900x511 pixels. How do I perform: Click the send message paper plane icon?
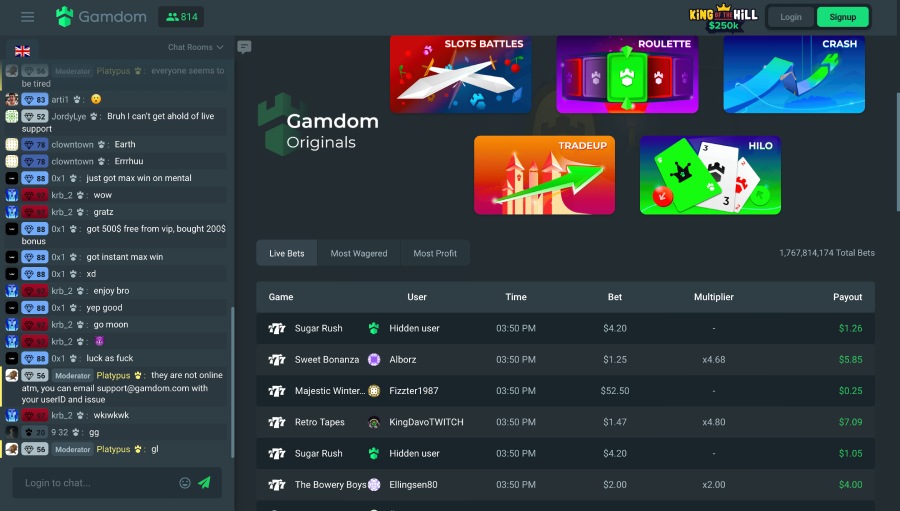[204, 482]
